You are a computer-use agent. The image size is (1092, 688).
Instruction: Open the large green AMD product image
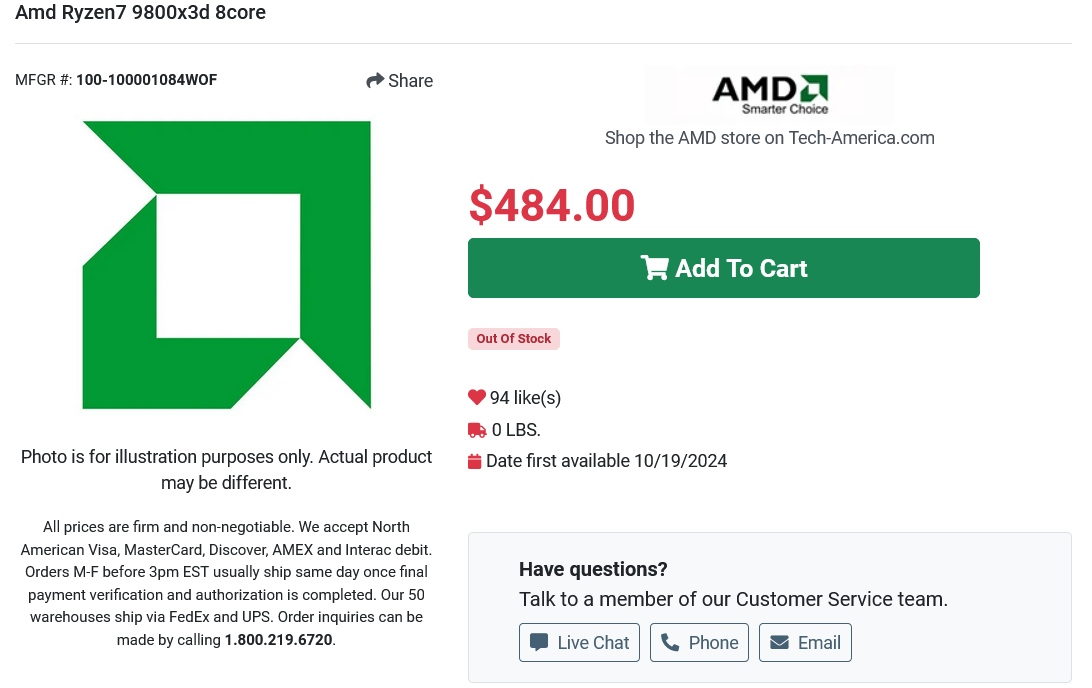click(227, 265)
